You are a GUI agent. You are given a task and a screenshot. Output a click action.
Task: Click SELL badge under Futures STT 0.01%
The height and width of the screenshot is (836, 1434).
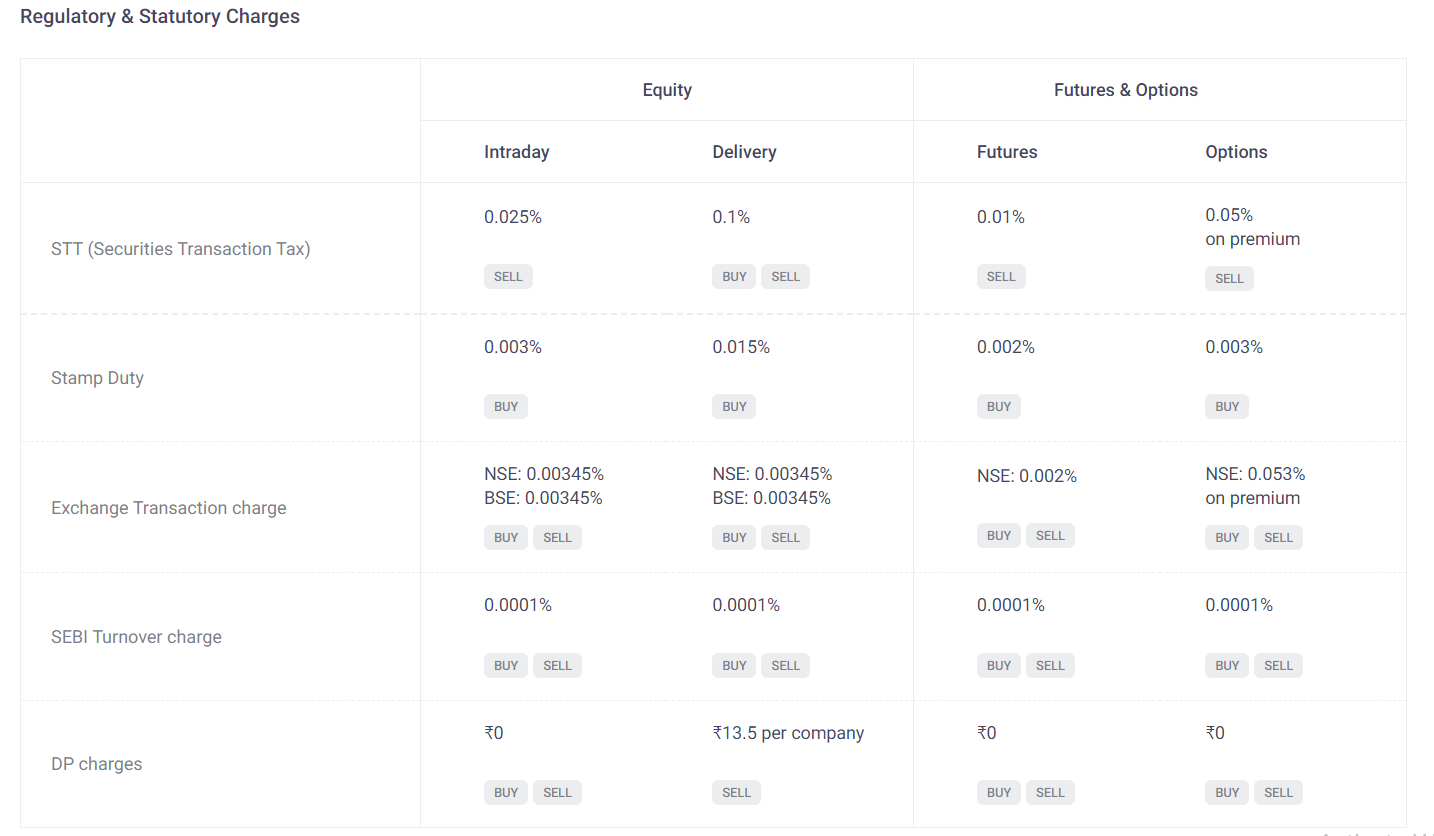pos(1001,277)
